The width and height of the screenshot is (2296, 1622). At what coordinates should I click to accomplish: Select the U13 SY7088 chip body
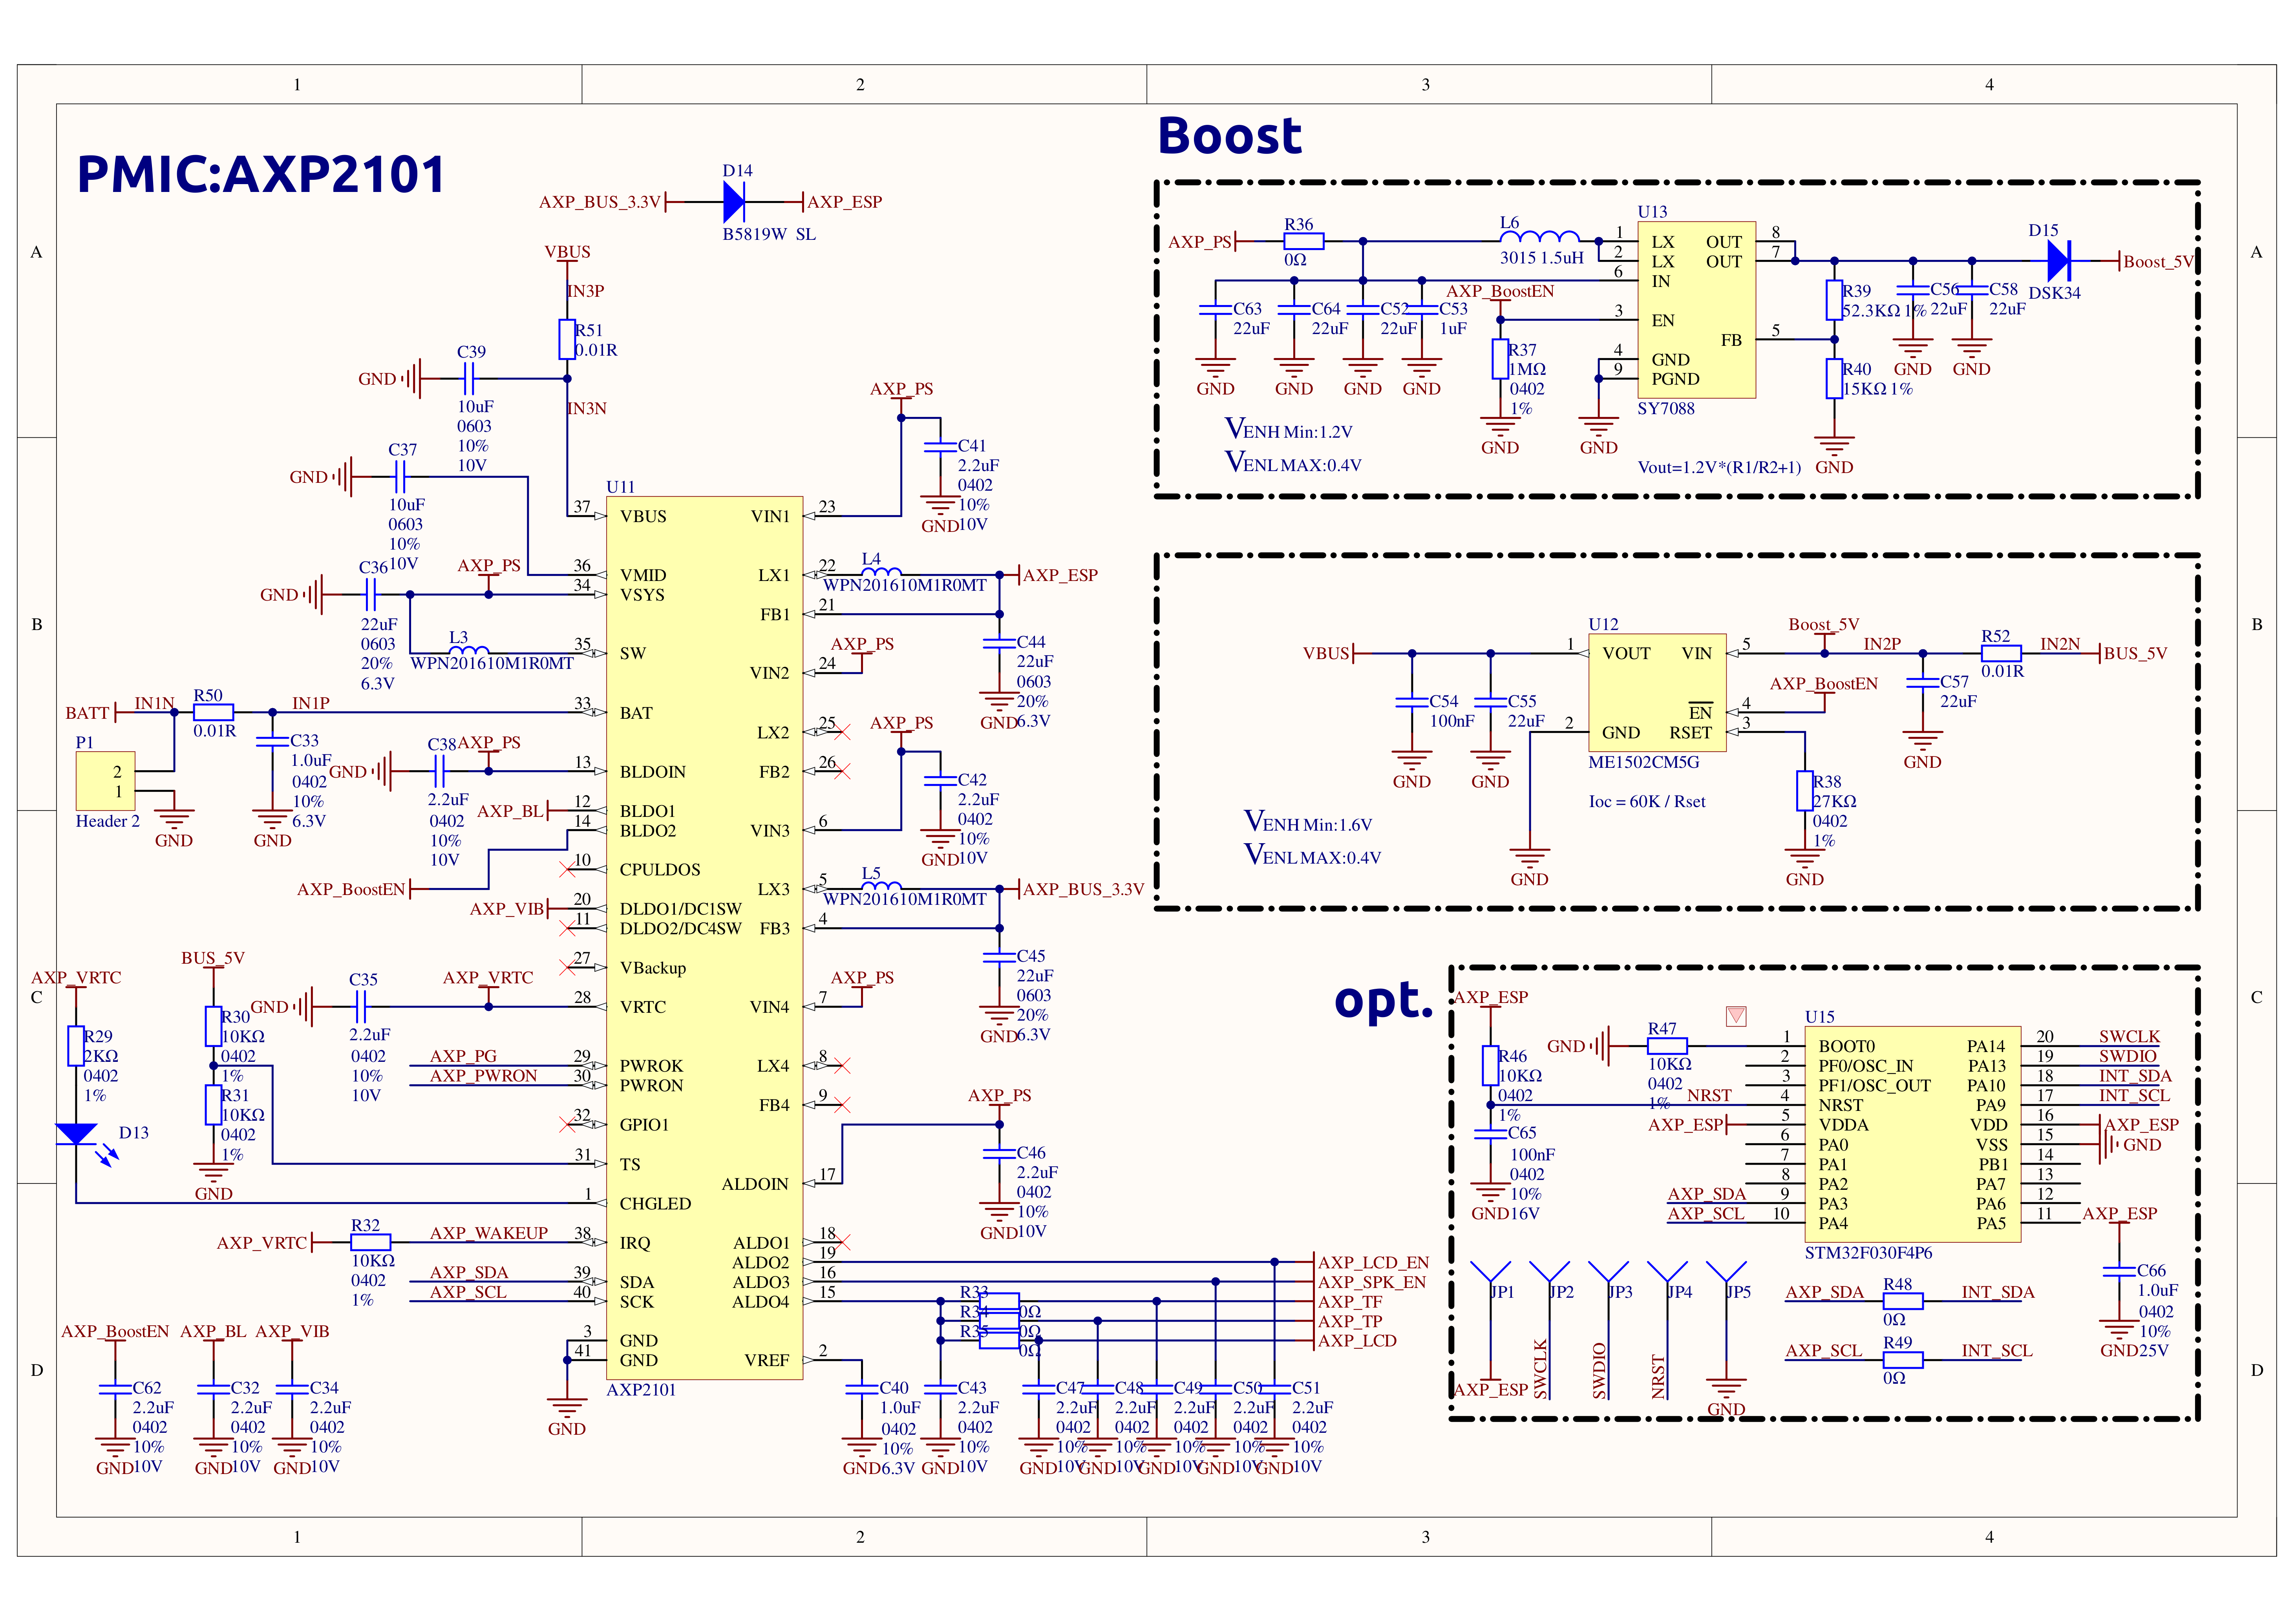pyautogui.click(x=1696, y=310)
